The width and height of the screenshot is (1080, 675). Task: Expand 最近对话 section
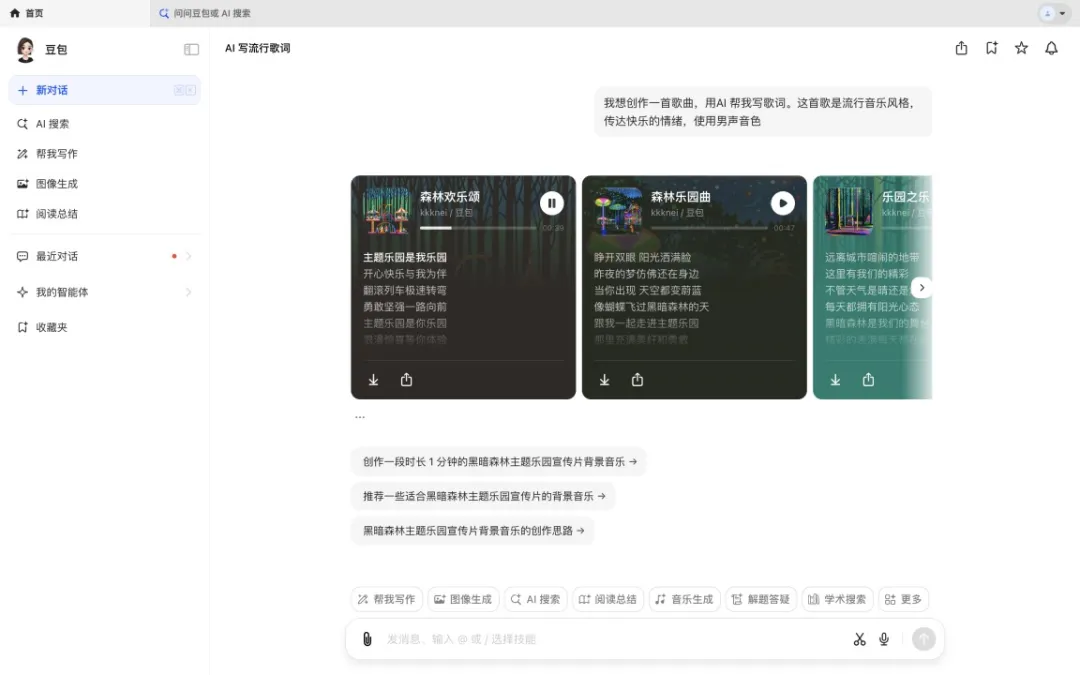click(x=188, y=256)
